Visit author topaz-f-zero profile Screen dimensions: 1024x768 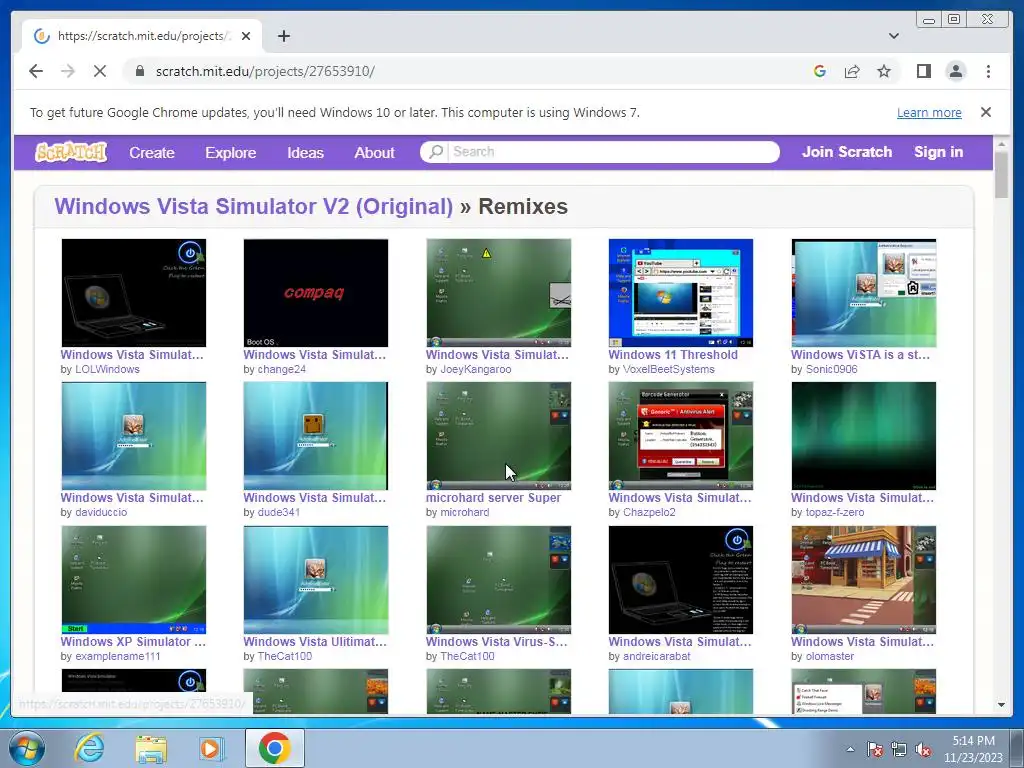point(835,513)
